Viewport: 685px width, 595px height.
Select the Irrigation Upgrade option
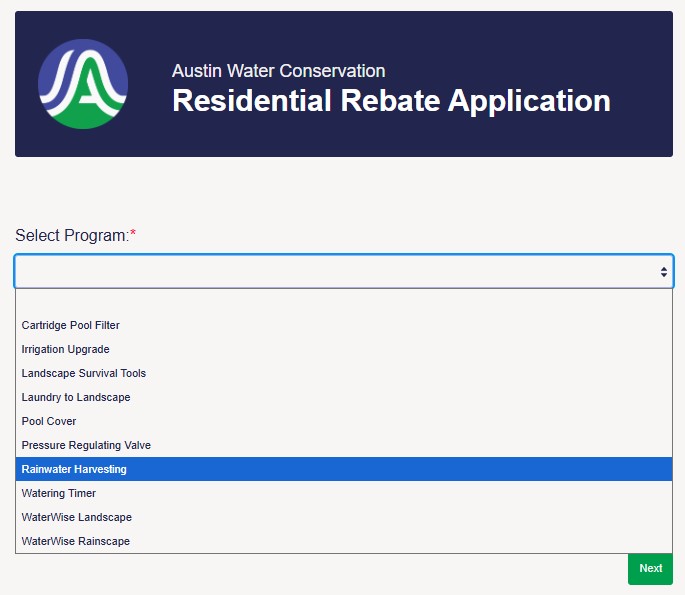point(66,349)
